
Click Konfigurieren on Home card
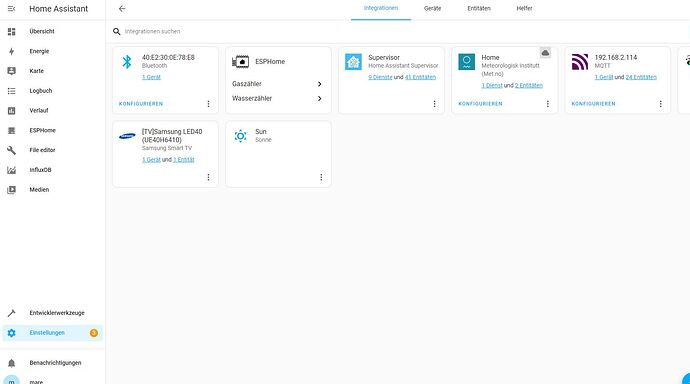tap(480, 104)
